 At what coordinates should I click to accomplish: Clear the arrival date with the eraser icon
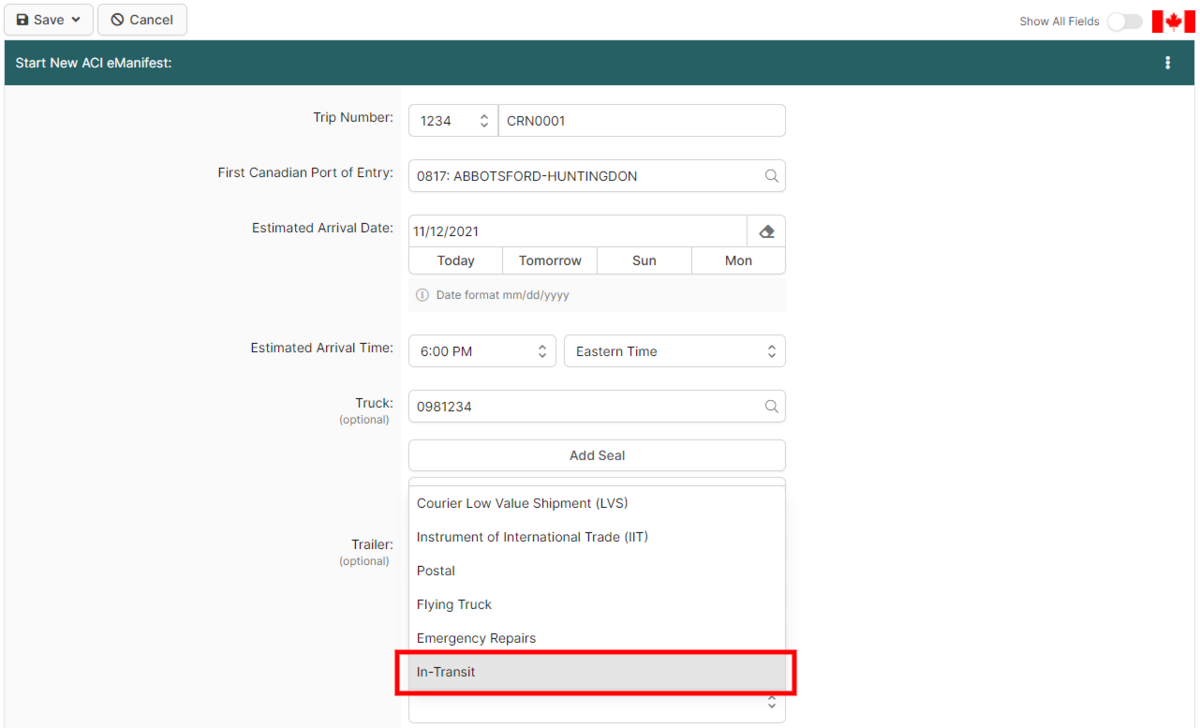tap(766, 230)
